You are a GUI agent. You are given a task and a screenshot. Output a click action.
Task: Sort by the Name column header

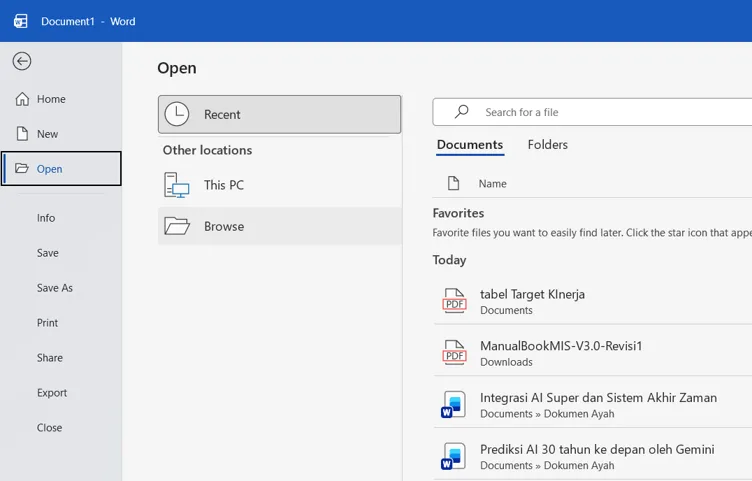tap(493, 184)
